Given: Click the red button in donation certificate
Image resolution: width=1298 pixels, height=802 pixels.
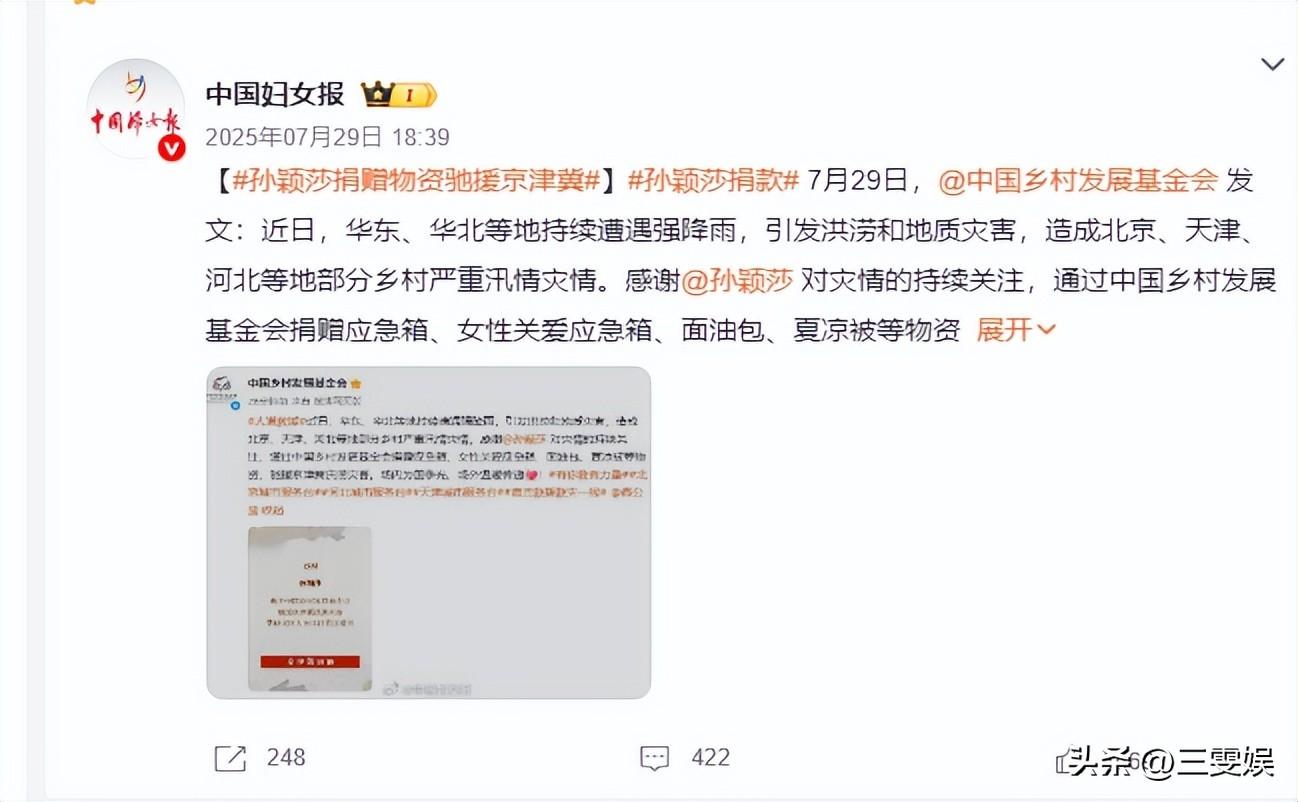Looking at the screenshot, I should click(x=310, y=662).
